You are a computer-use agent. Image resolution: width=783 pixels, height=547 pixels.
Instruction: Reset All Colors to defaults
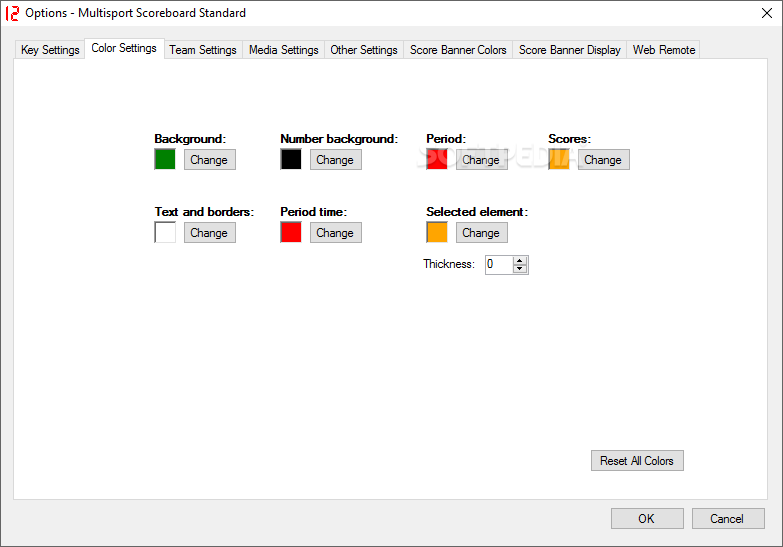point(637,461)
